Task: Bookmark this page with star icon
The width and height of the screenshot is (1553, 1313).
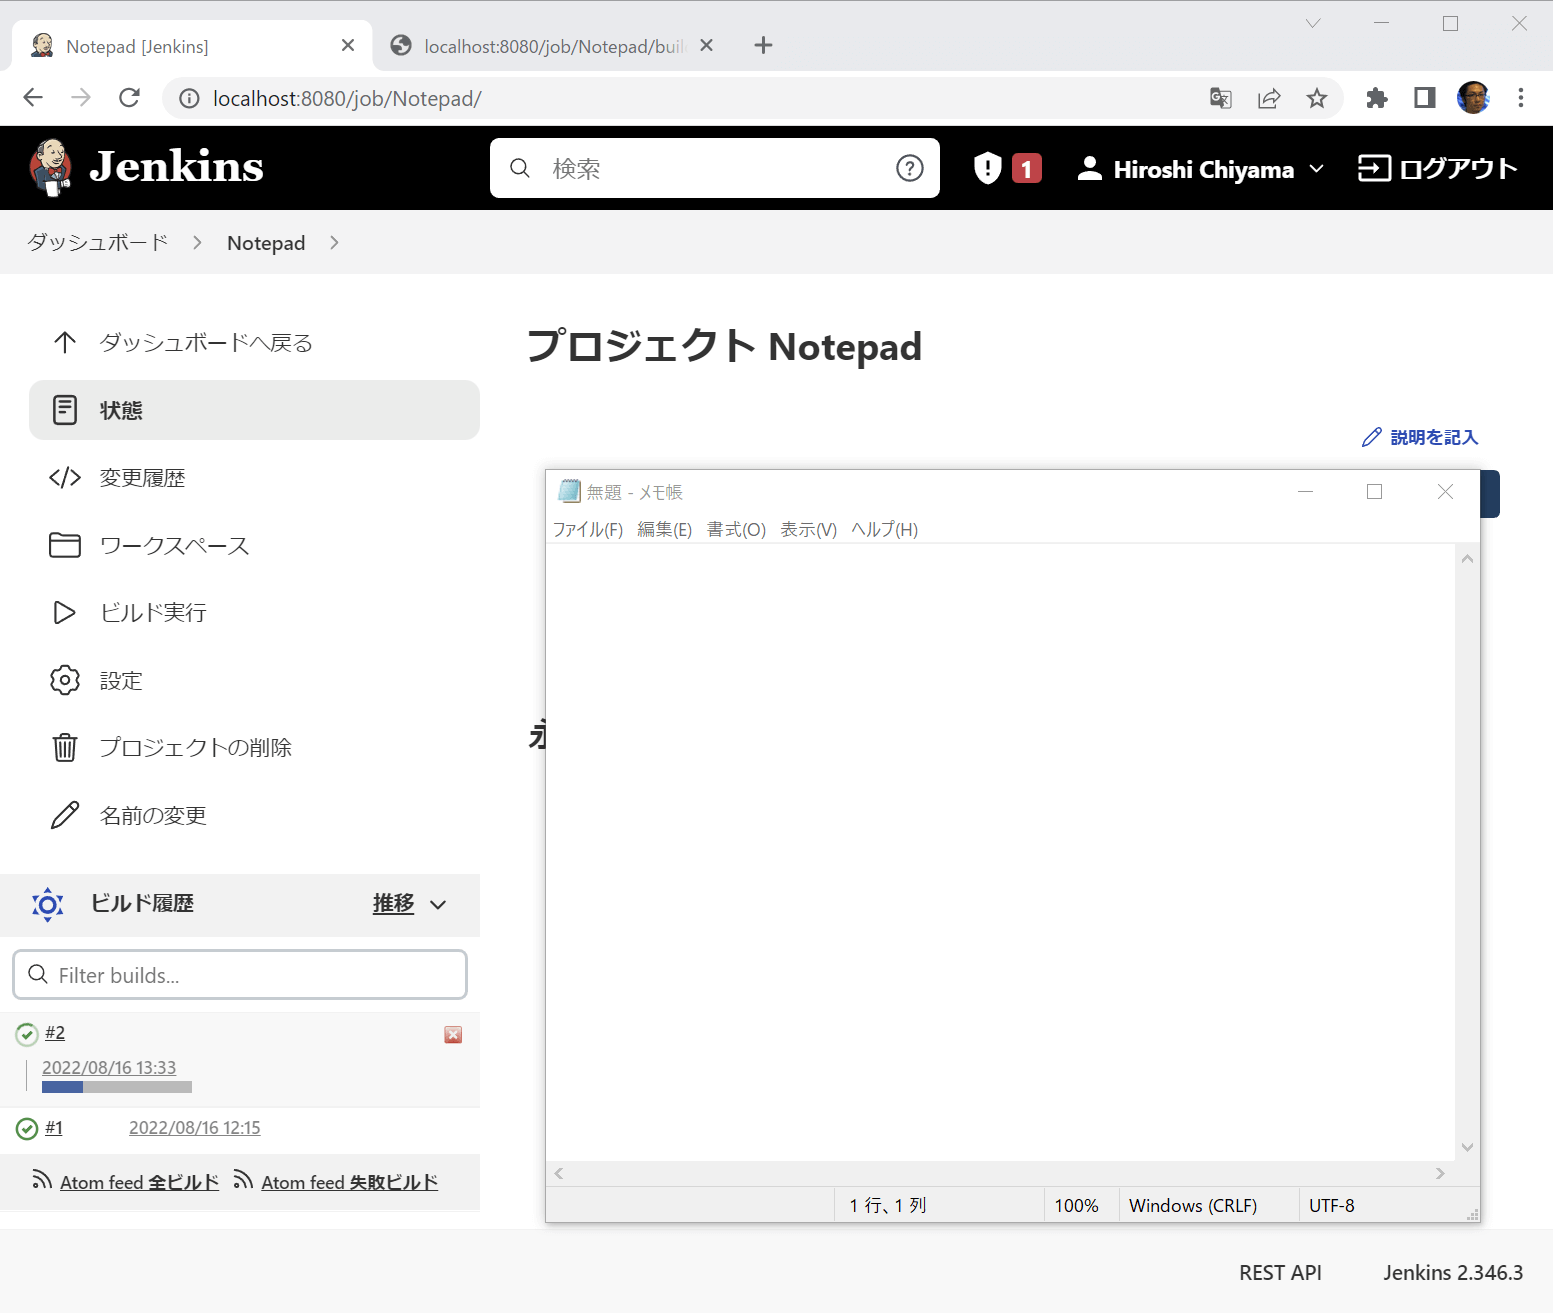Action: point(1317,98)
